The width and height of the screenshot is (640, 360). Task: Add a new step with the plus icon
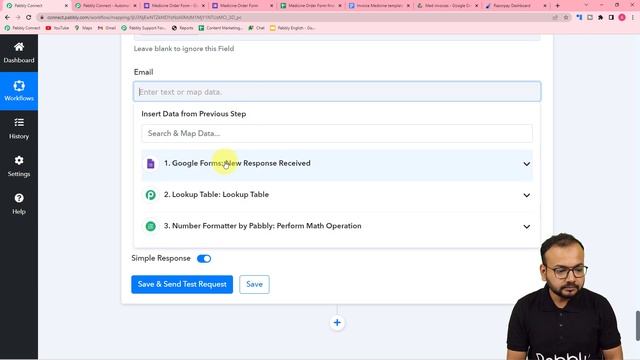337,323
